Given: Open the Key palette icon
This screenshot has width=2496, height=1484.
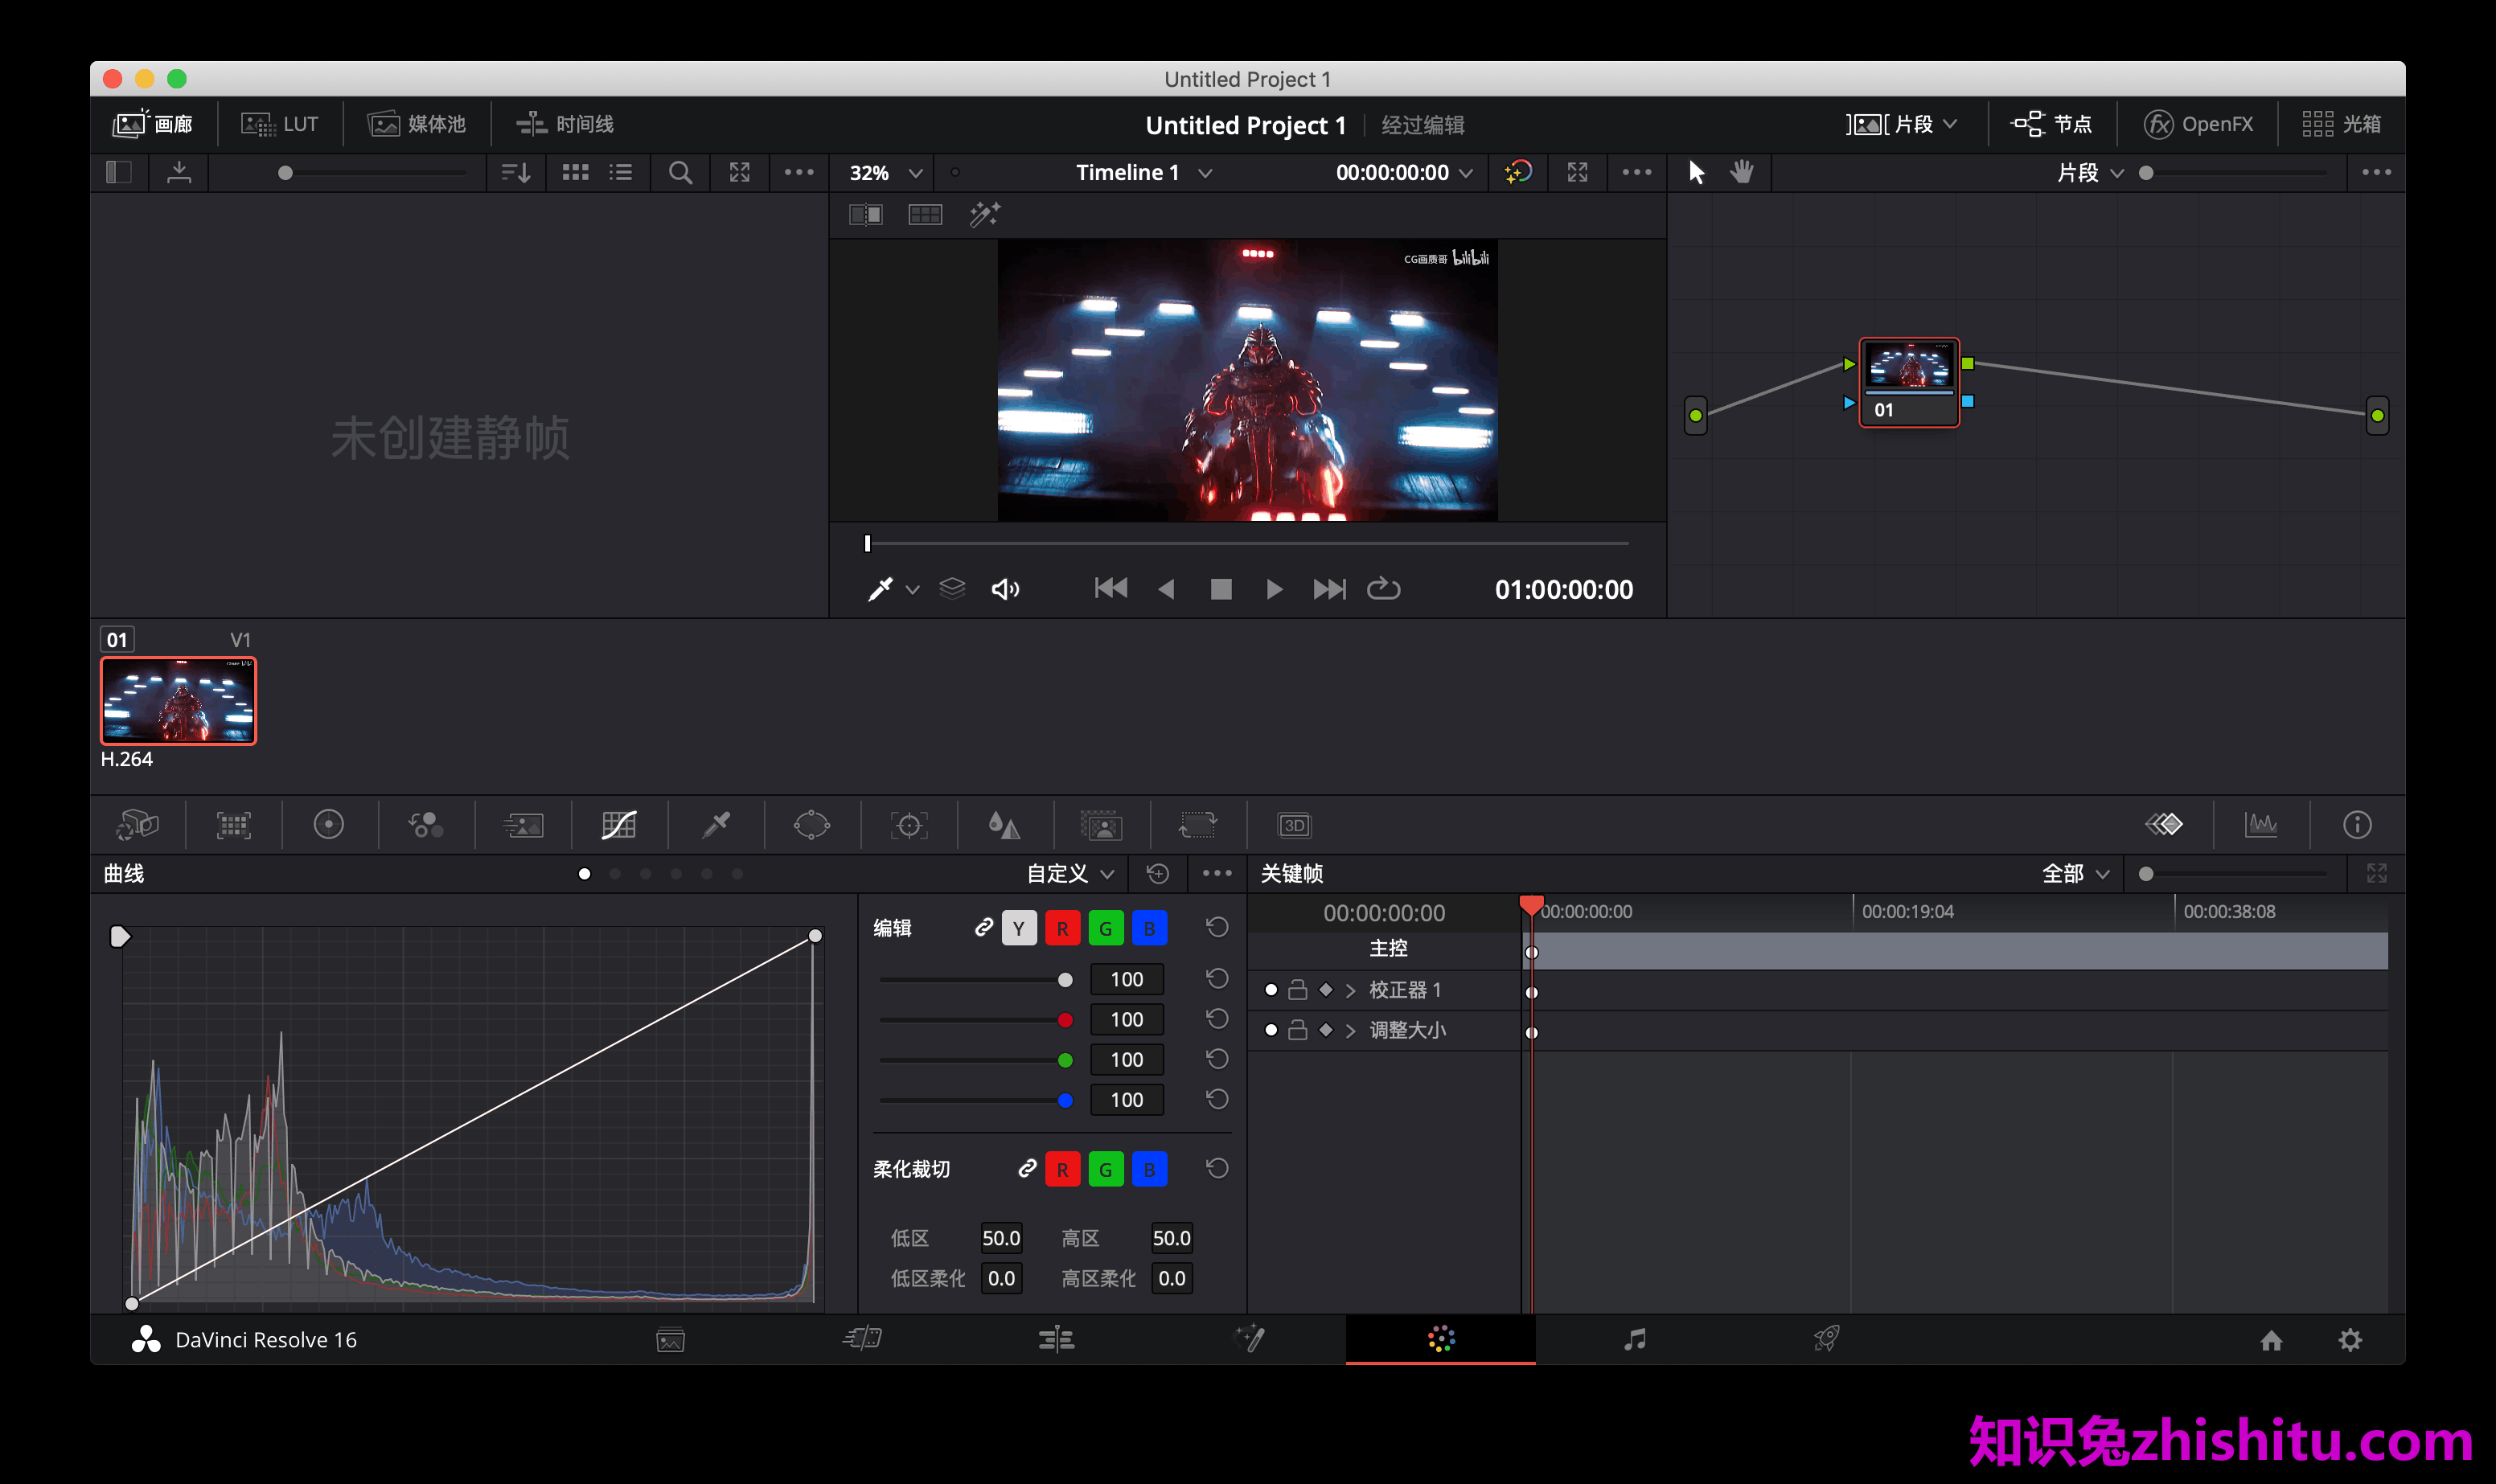Looking at the screenshot, I should point(1101,824).
